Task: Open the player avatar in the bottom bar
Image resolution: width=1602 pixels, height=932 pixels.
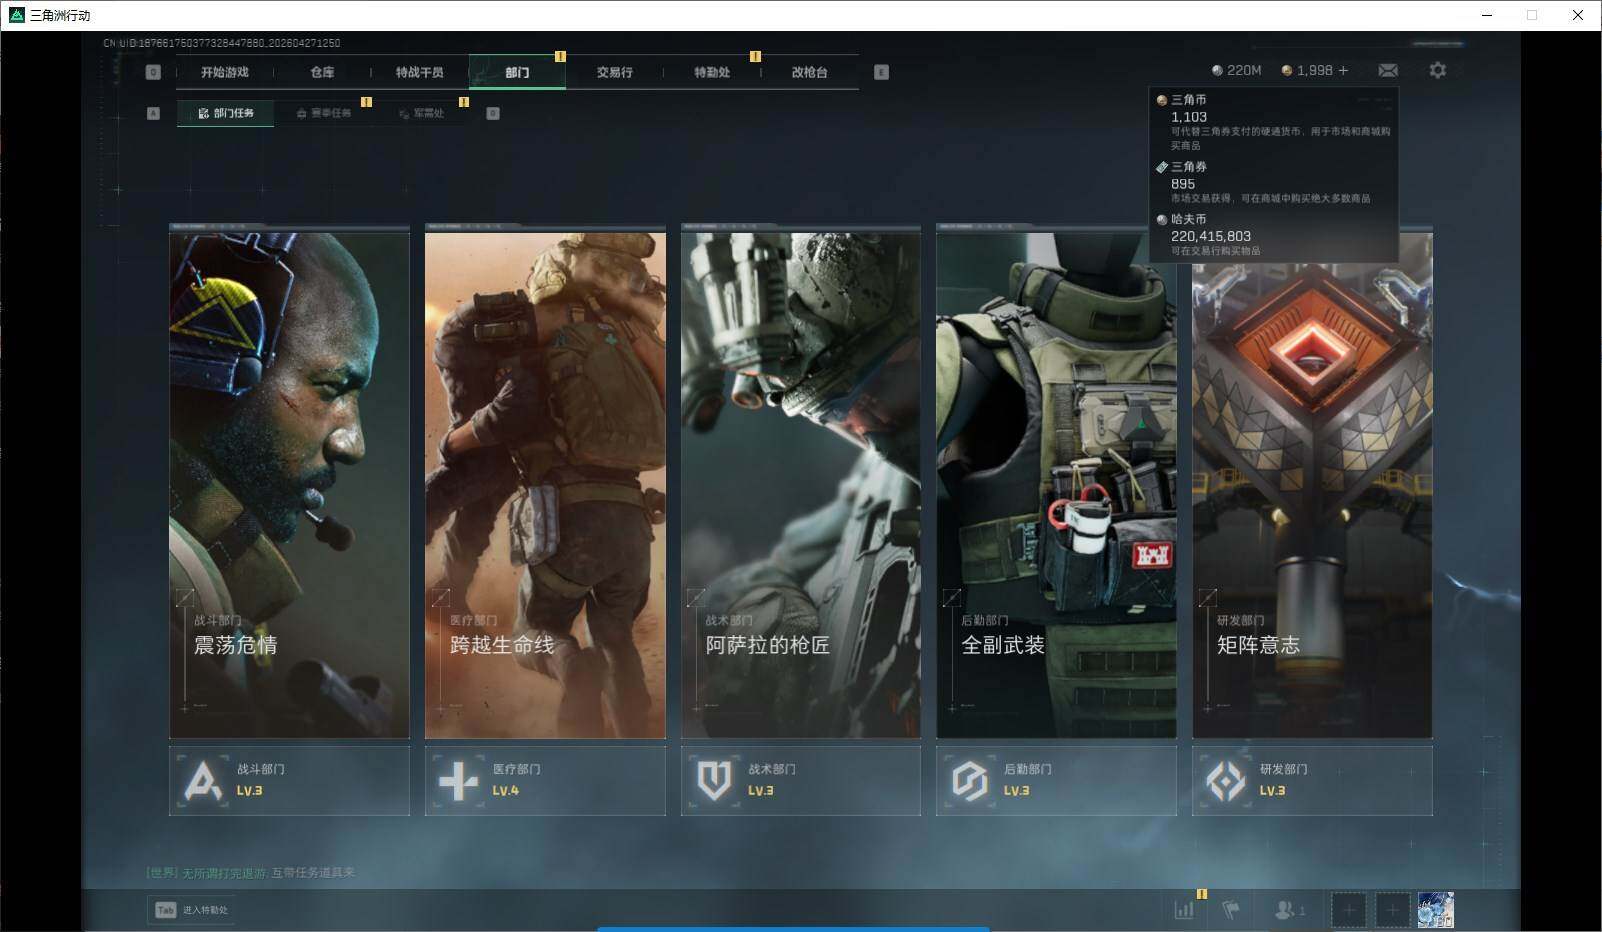Action: (1435, 910)
